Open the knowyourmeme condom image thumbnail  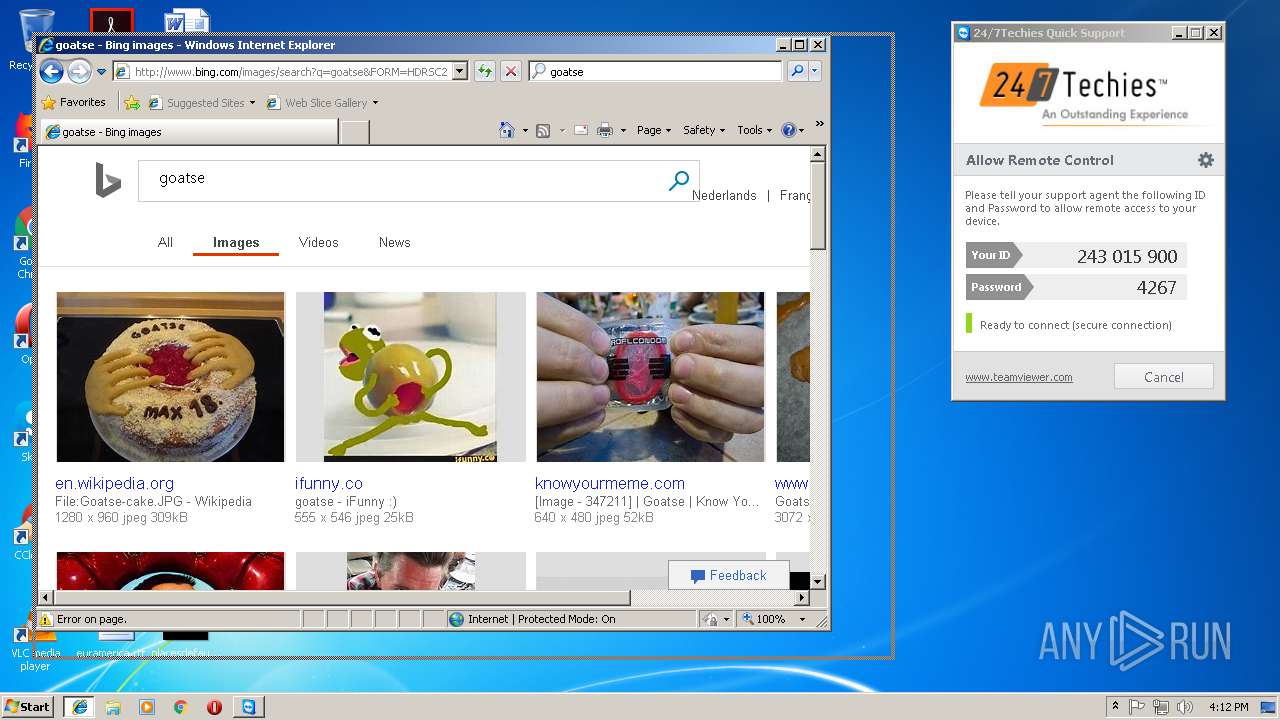[x=650, y=377]
